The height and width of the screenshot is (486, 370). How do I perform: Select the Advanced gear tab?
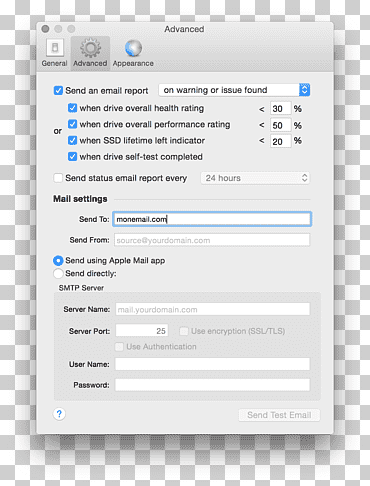coord(90,53)
